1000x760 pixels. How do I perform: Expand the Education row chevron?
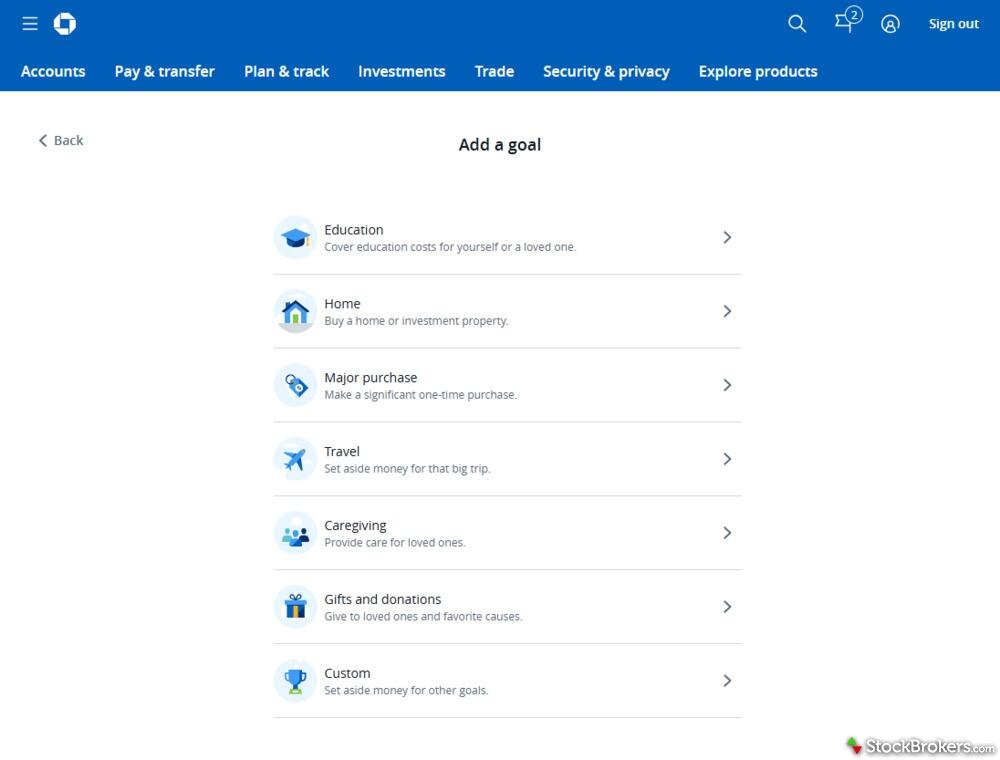point(727,237)
